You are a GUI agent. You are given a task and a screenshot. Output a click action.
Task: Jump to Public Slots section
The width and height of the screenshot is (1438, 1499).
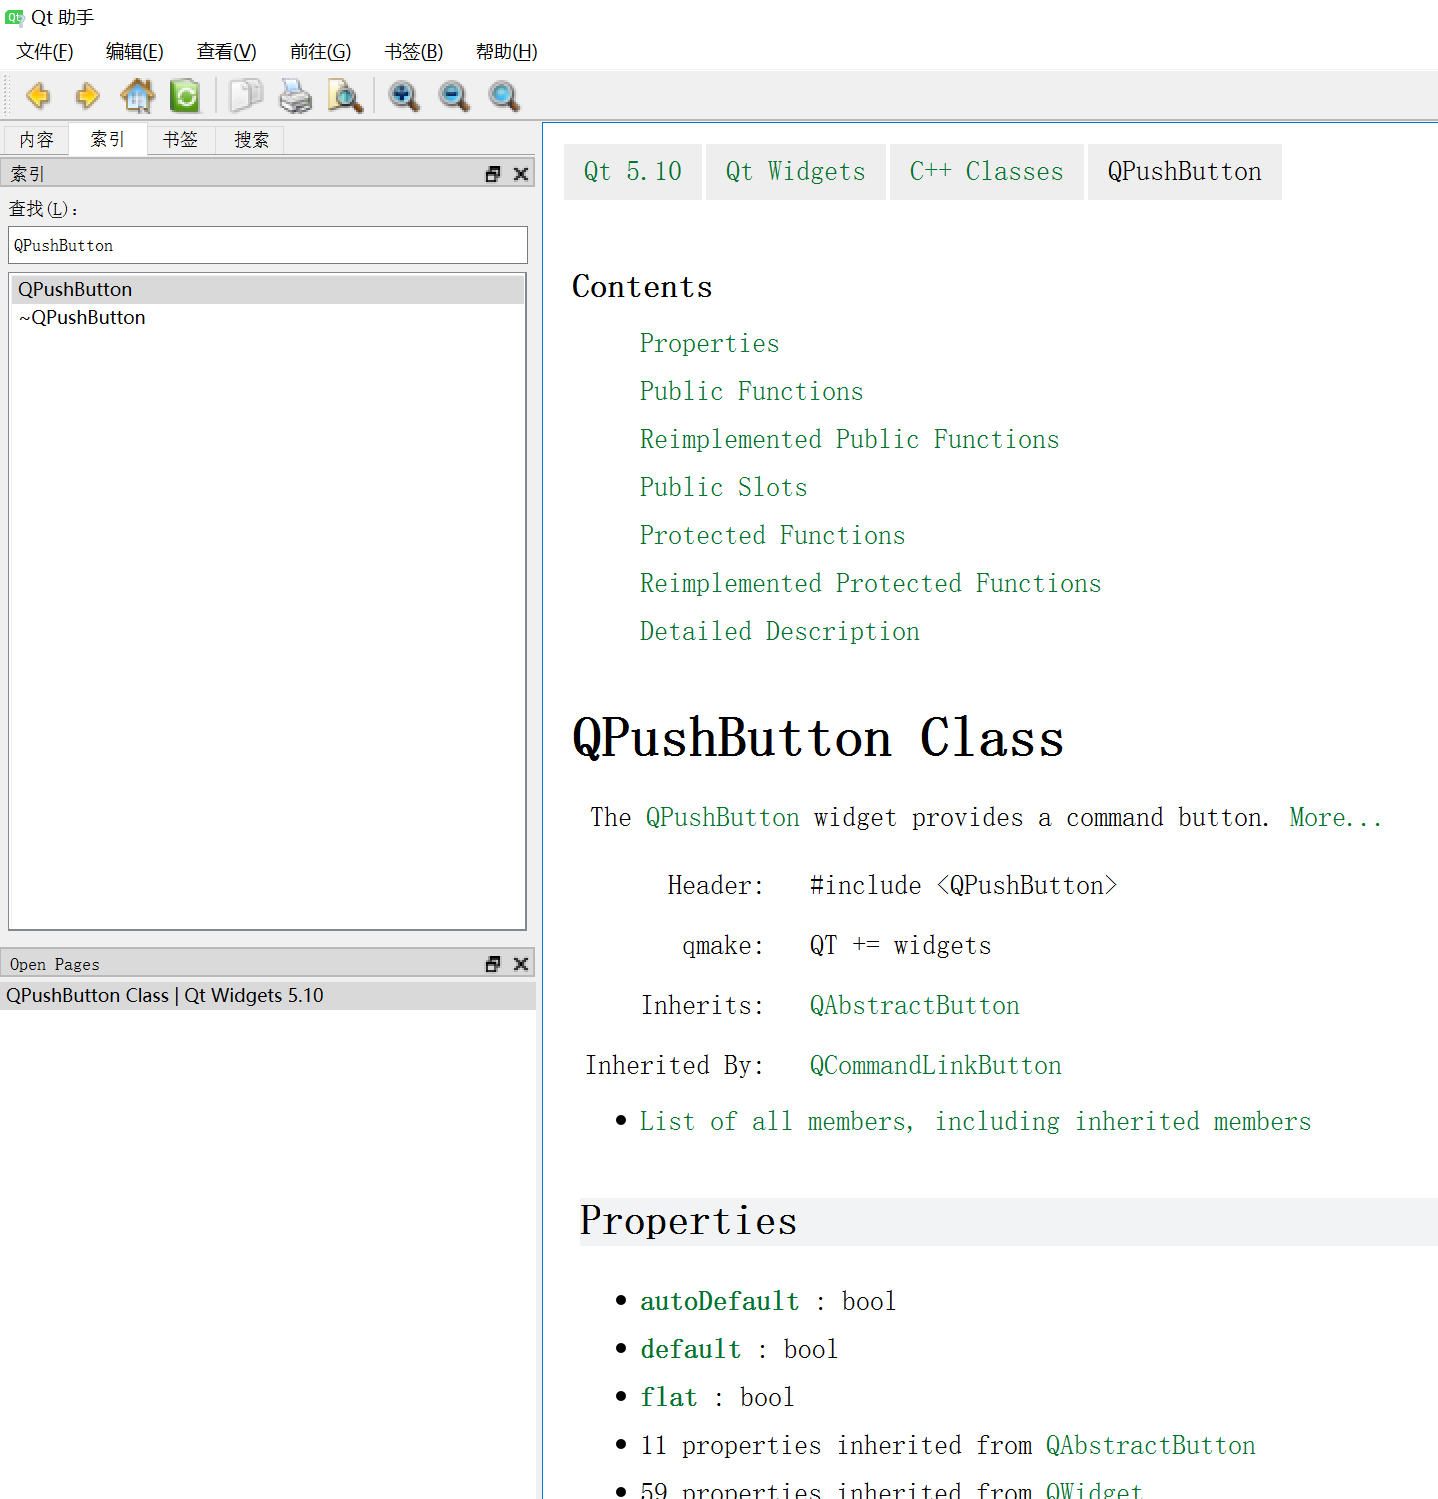pos(724,487)
